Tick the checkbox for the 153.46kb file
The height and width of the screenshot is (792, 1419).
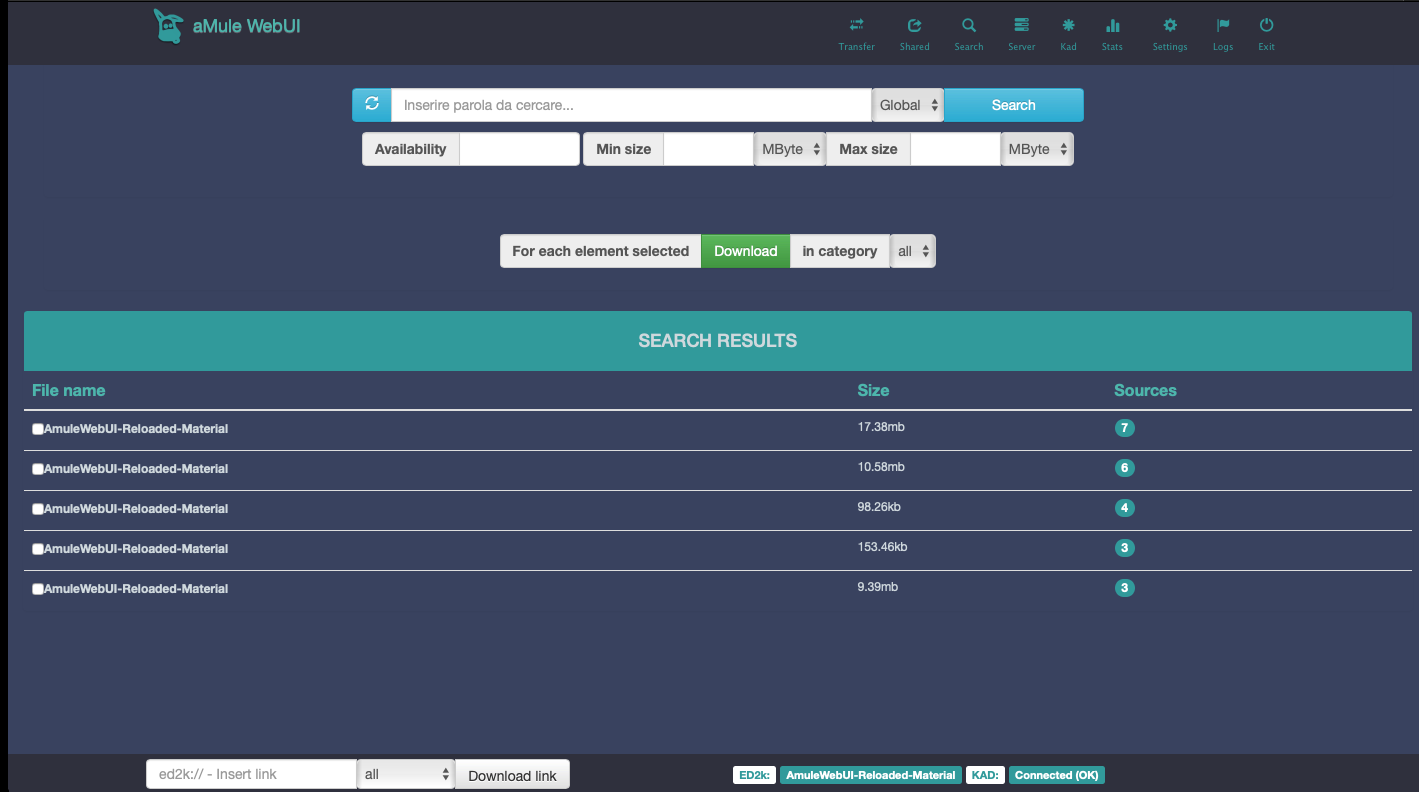38,549
